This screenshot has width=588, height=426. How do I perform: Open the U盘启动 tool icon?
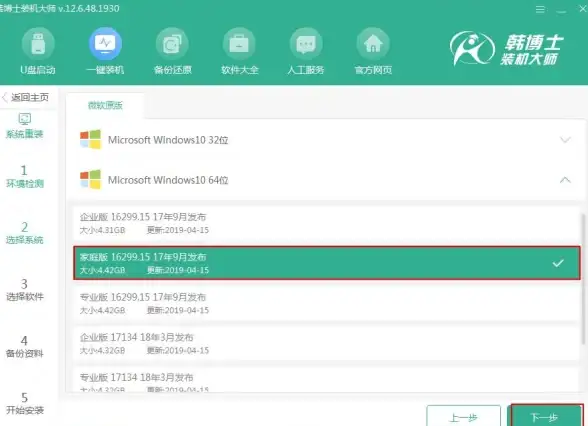click(x=38, y=45)
